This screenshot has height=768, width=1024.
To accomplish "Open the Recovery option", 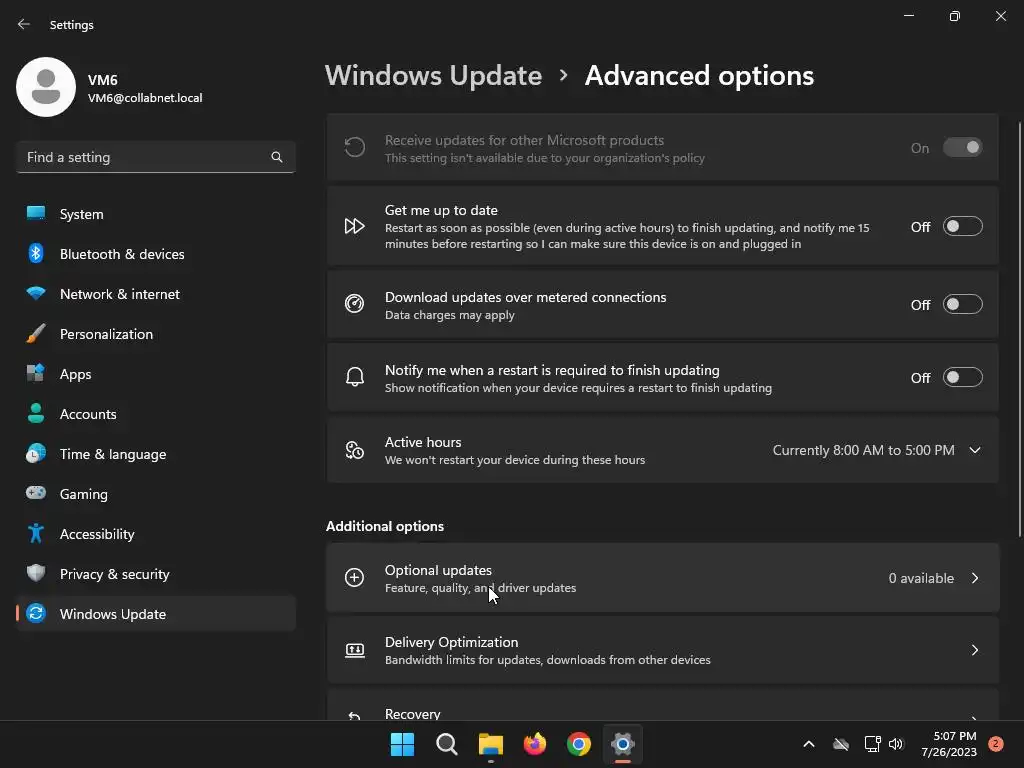I will (663, 705).
